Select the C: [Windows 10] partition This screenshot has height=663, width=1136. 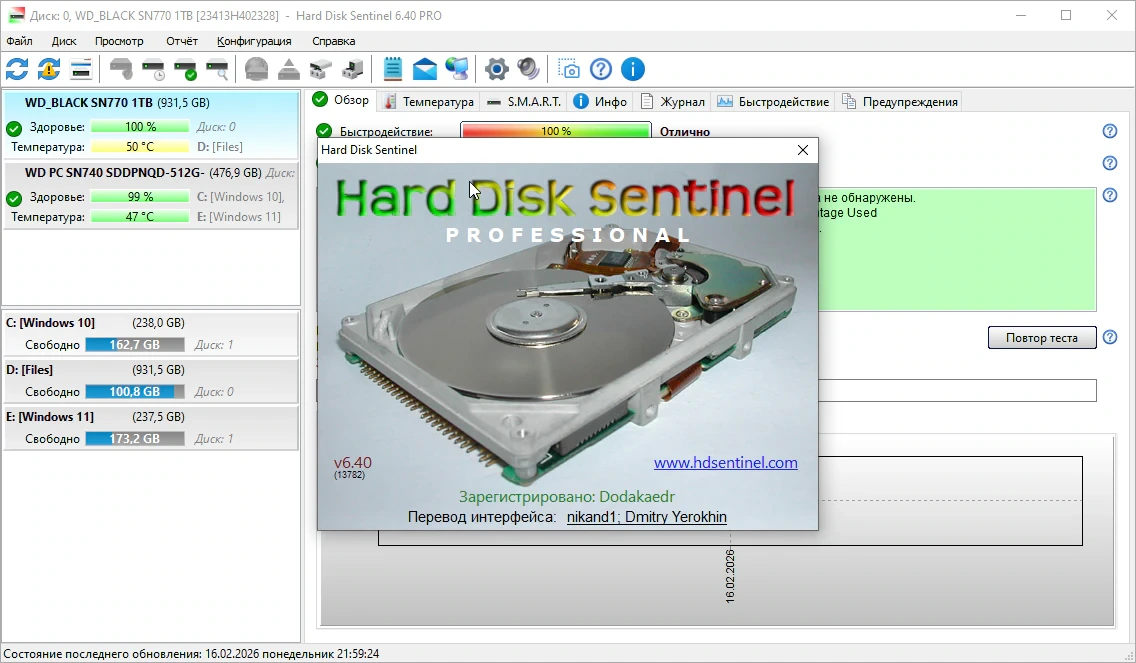[x=151, y=334]
